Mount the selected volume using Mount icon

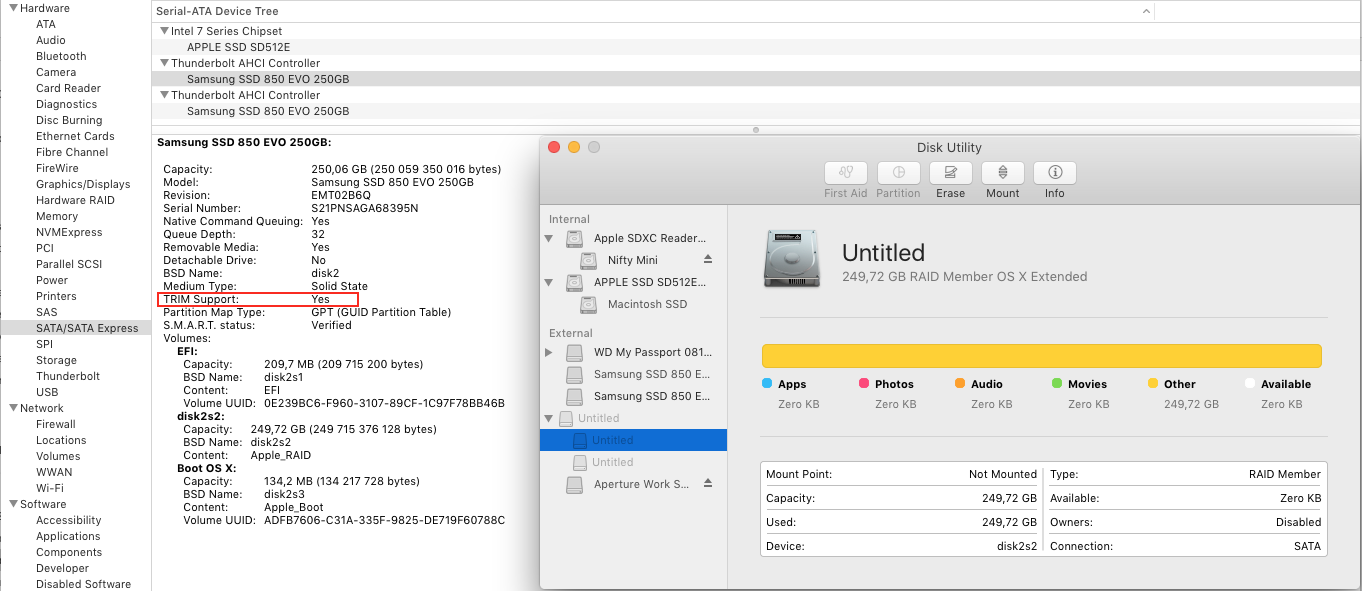1003,172
